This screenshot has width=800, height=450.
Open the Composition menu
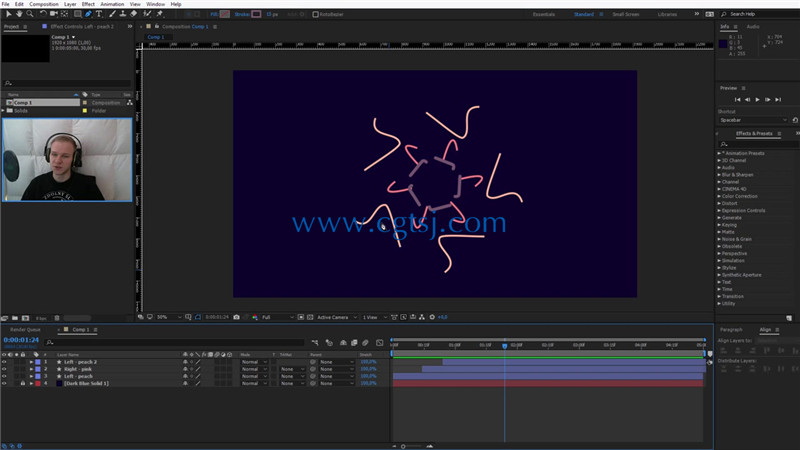coord(44,4)
